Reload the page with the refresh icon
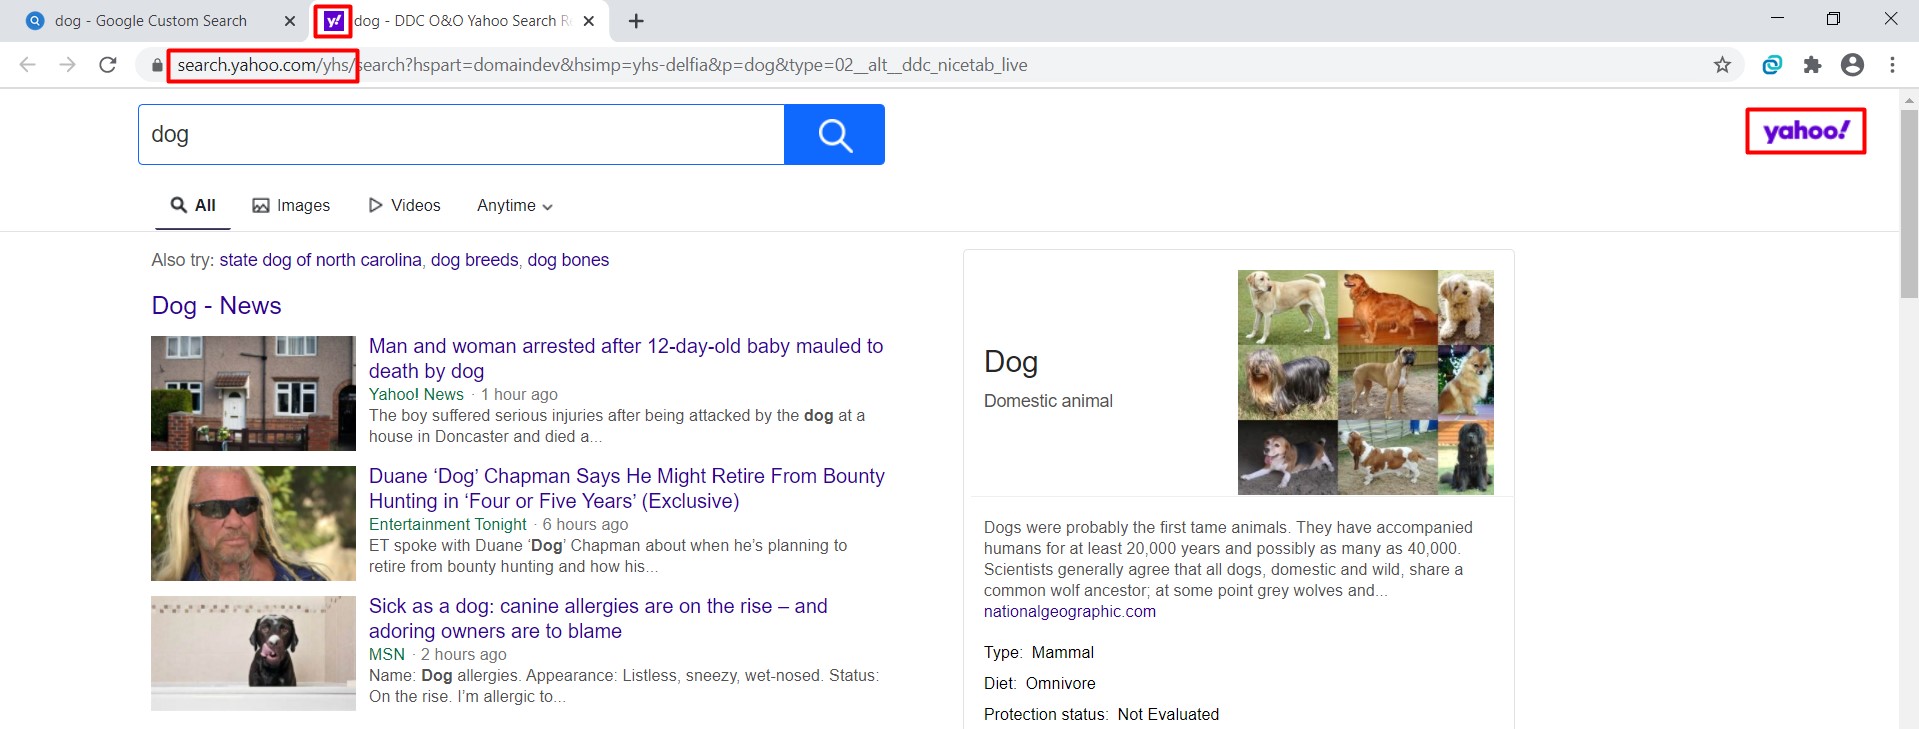Screen dimensions: 1919x729 coord(108,65)
